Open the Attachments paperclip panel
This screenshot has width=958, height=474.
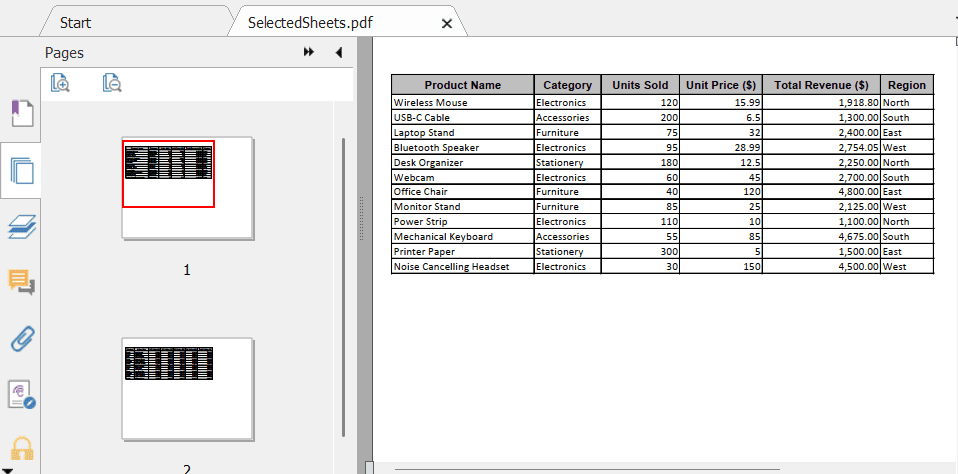click(x=23, y=339)
